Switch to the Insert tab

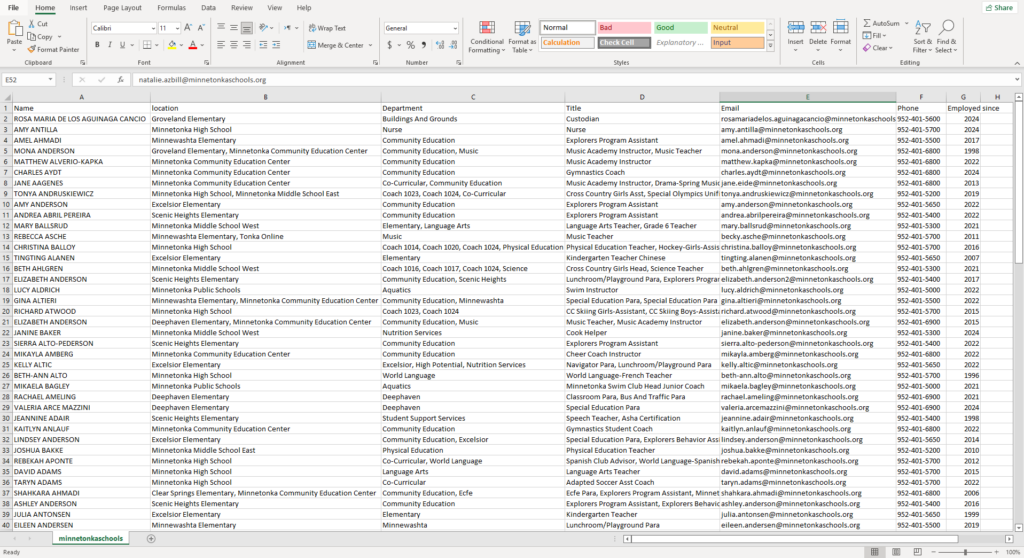click(78, 8)
